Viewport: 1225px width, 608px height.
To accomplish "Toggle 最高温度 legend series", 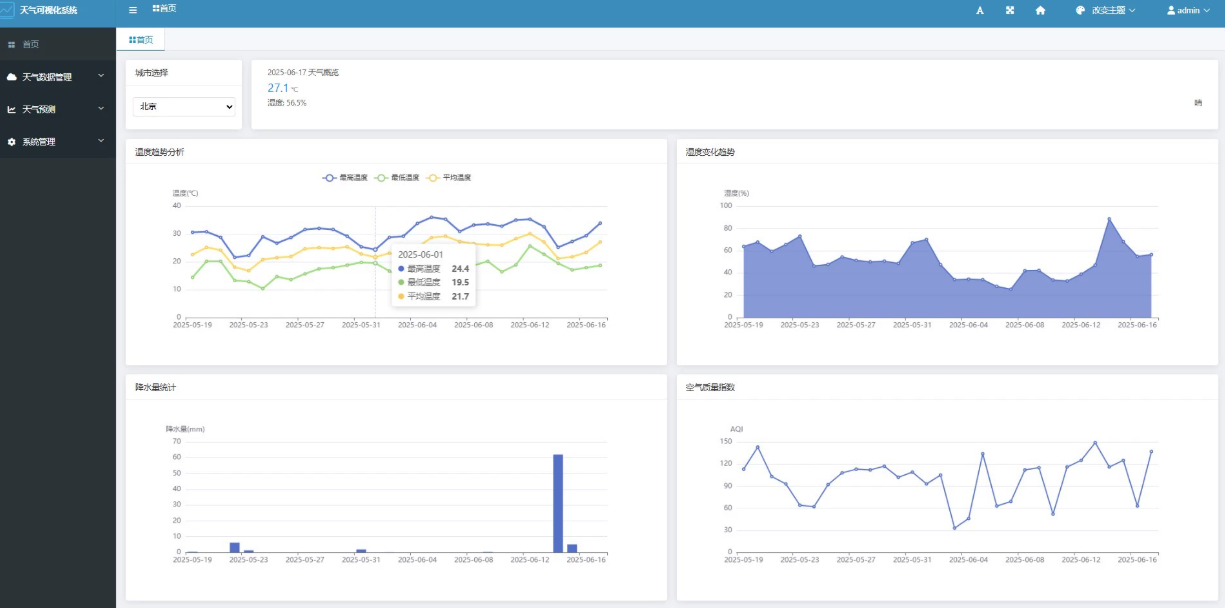I will 345,177.
